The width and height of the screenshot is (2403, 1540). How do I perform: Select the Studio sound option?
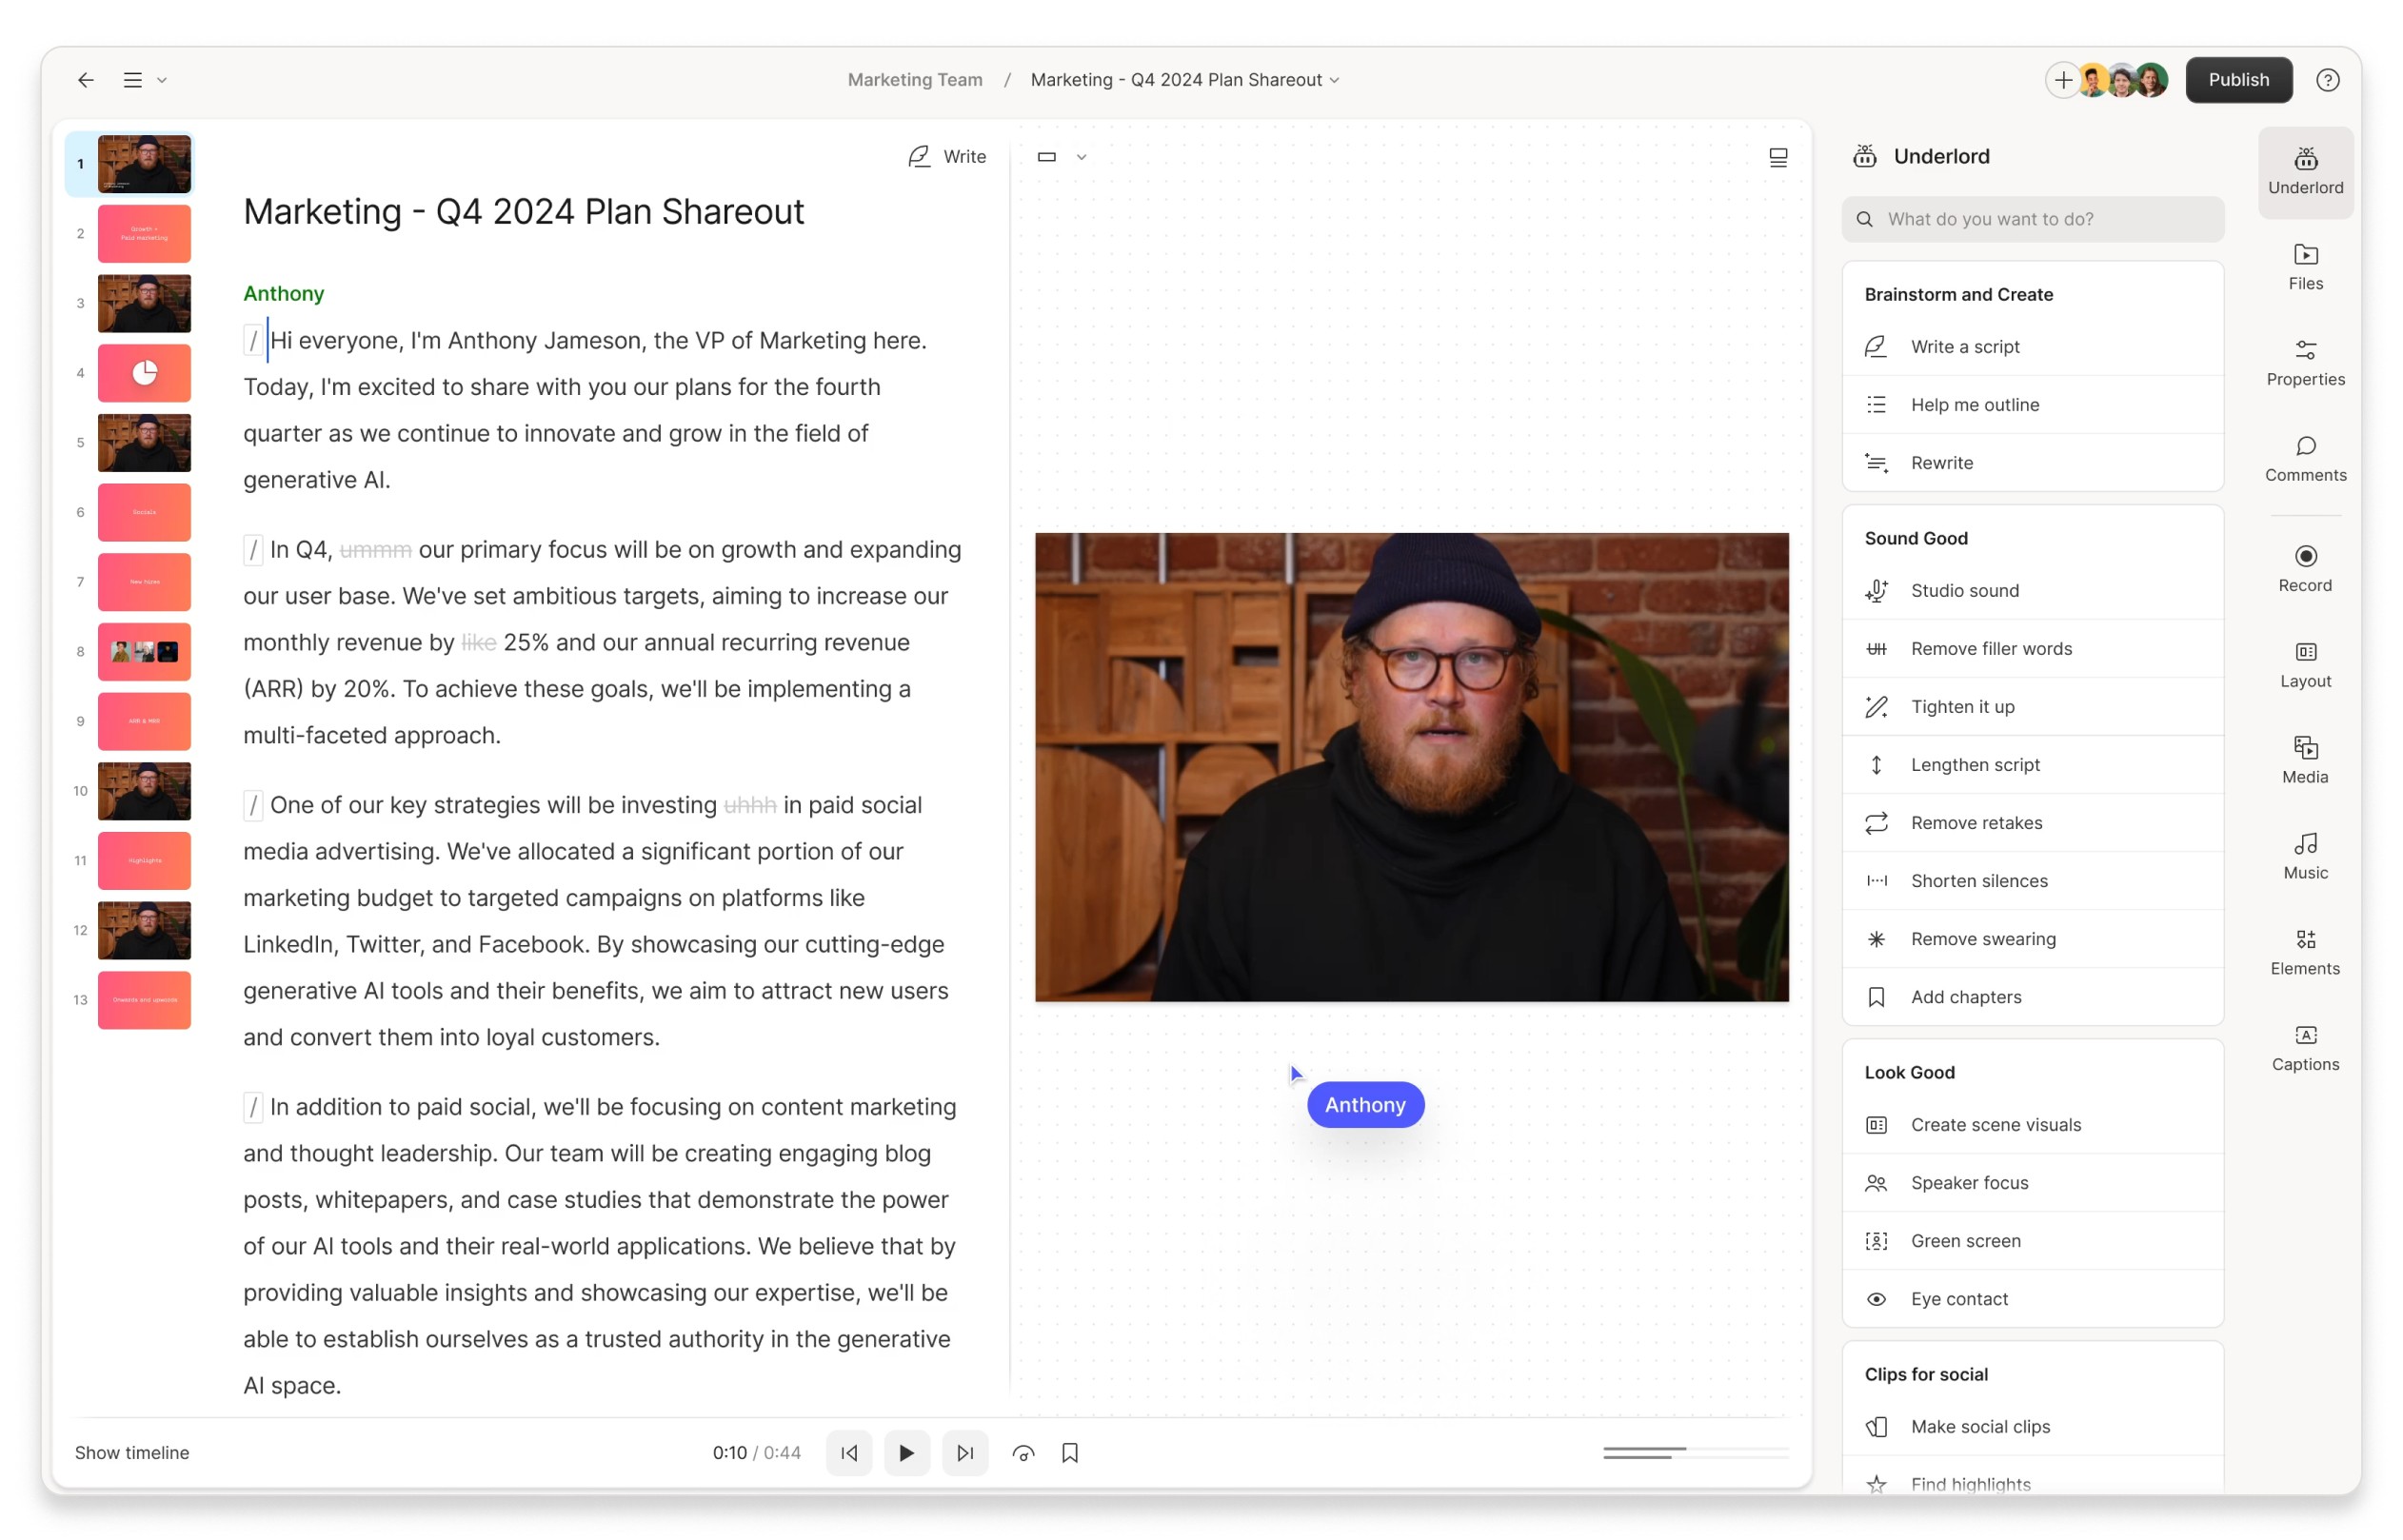pyautogui.click(x=1964, y=590)
